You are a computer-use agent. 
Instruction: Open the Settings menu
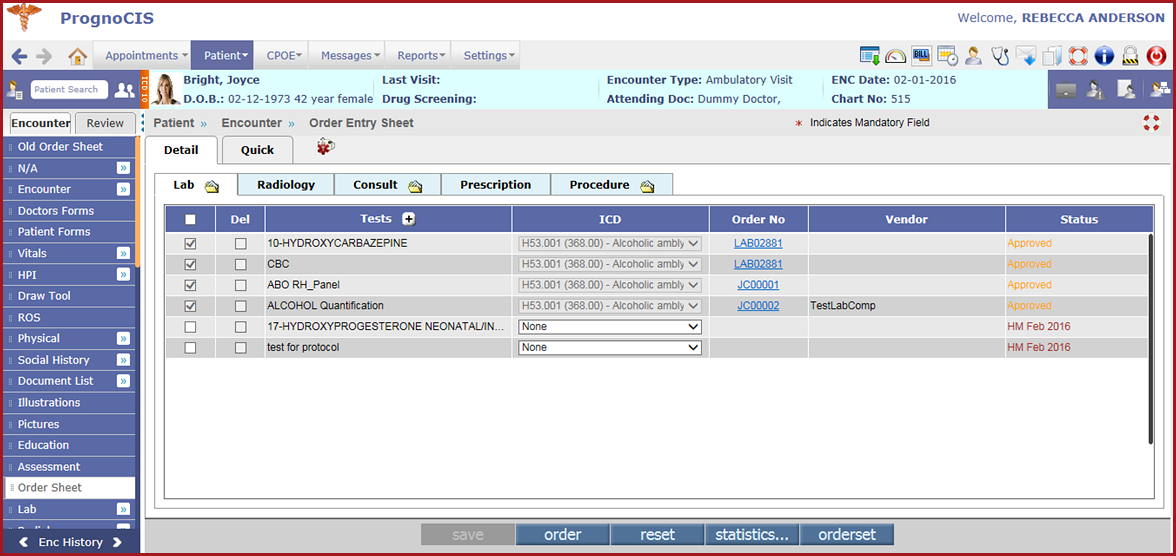[x=485, y=56]
